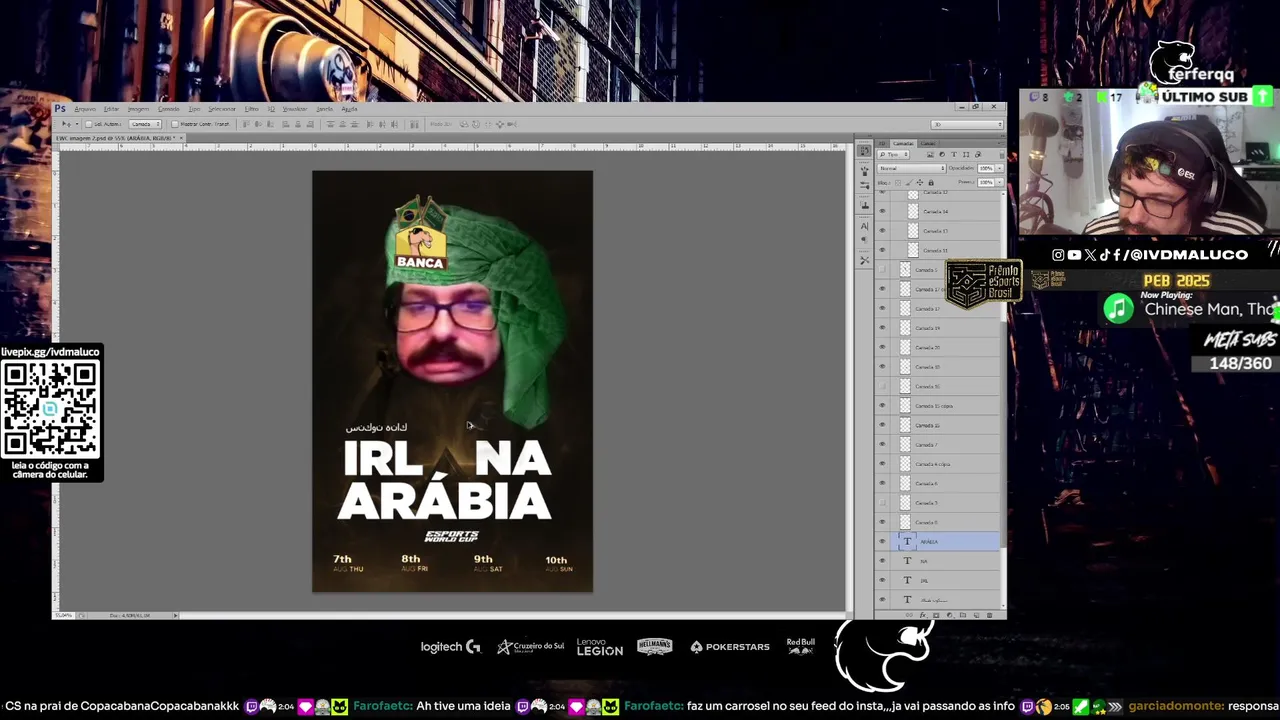The image size is (1280, 720).
Task: Open Layers panel flyout menu
Action: 1002,143
